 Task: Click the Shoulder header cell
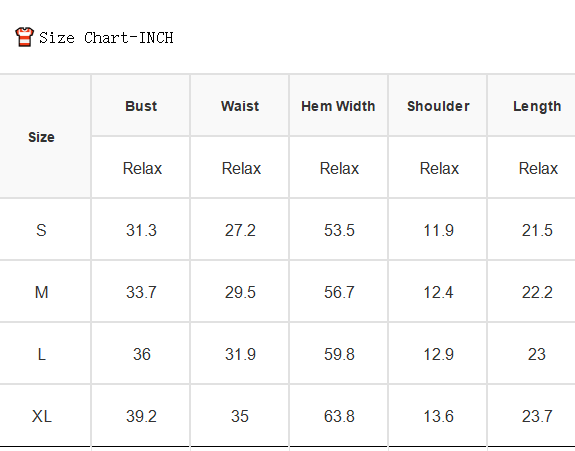(x=438, y=106)
